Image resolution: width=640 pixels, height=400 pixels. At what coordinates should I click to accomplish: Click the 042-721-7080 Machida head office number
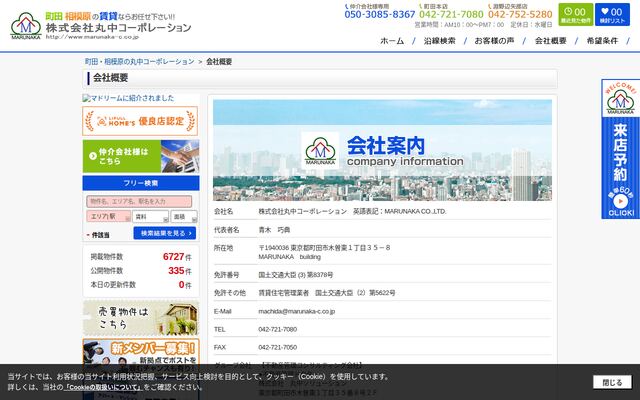451,14
